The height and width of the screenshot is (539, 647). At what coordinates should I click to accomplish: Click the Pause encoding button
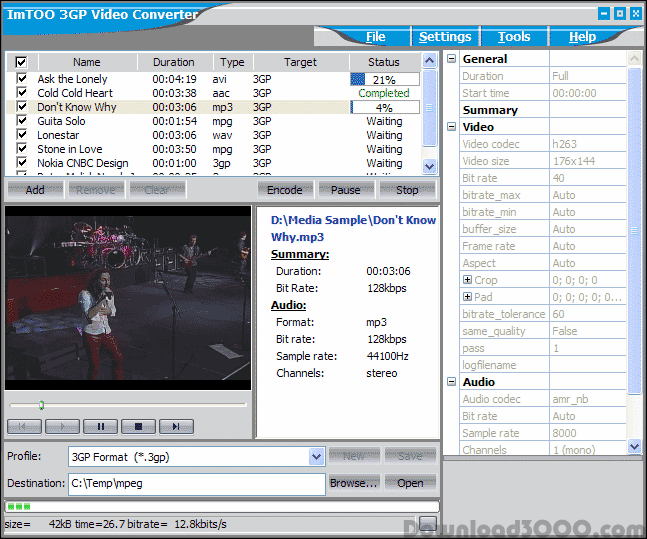click(x=346, y=190)
